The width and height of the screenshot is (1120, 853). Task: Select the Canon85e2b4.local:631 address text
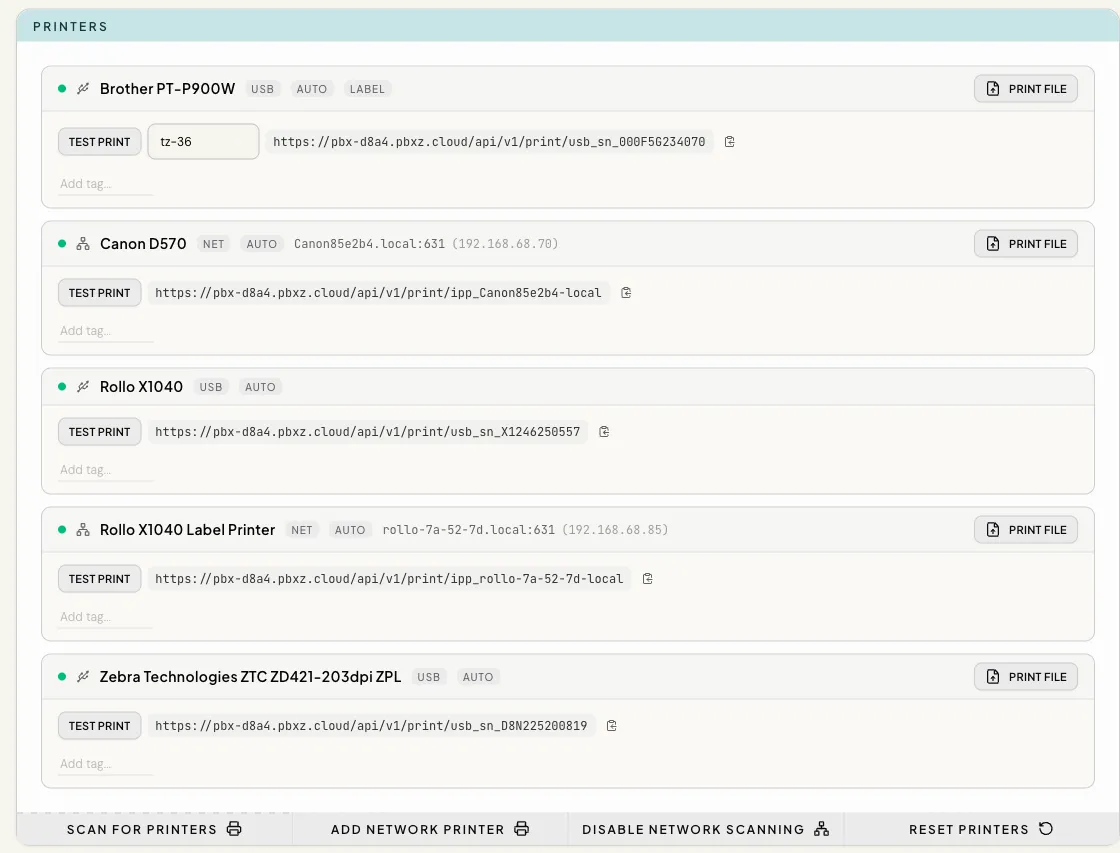[x=369, y=244]
